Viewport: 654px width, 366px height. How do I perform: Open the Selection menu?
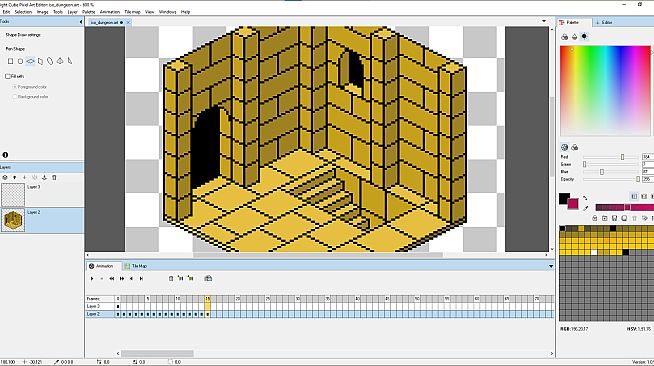coord(23,12)
